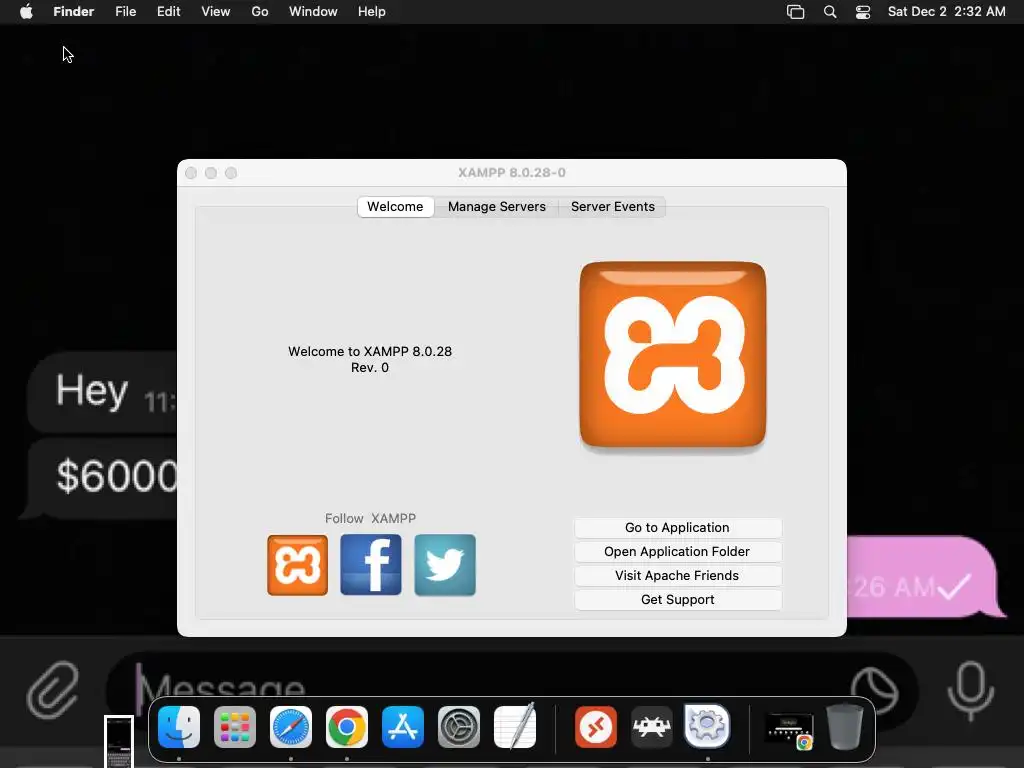Click the pink sent message bubble
This screenshot has width=1024, height=768.
tap(925, 577)
